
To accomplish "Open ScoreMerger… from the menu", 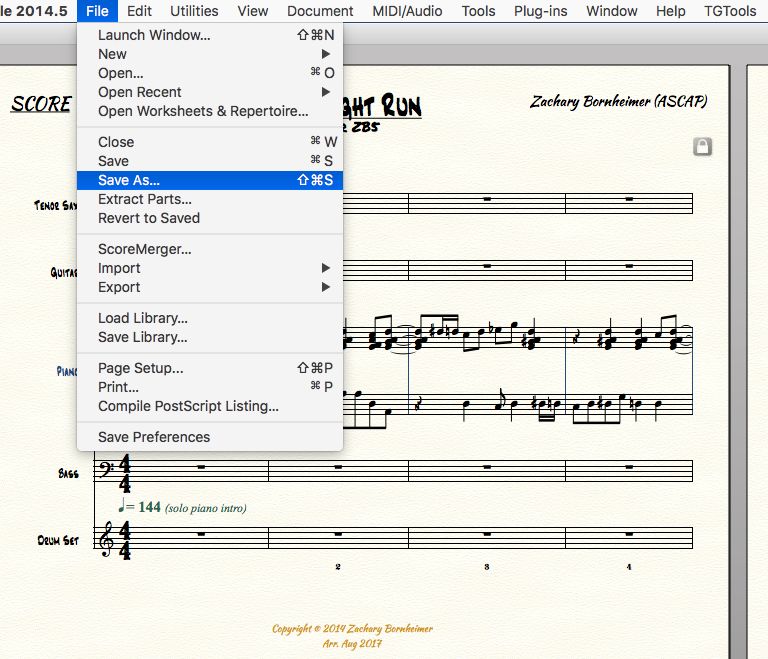I will [x=145, y=249].
